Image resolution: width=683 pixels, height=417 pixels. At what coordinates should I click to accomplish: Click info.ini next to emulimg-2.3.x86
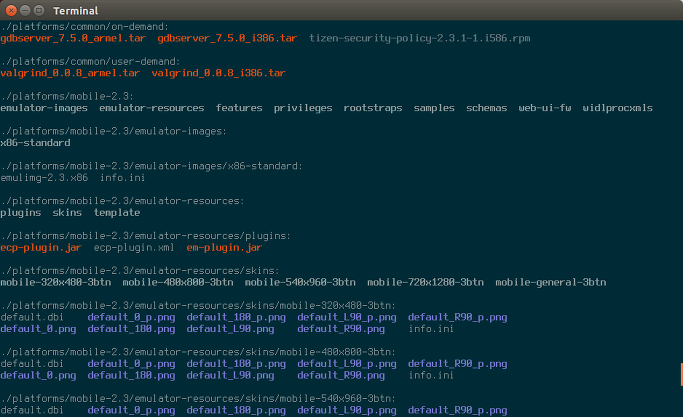pos(122,178)
